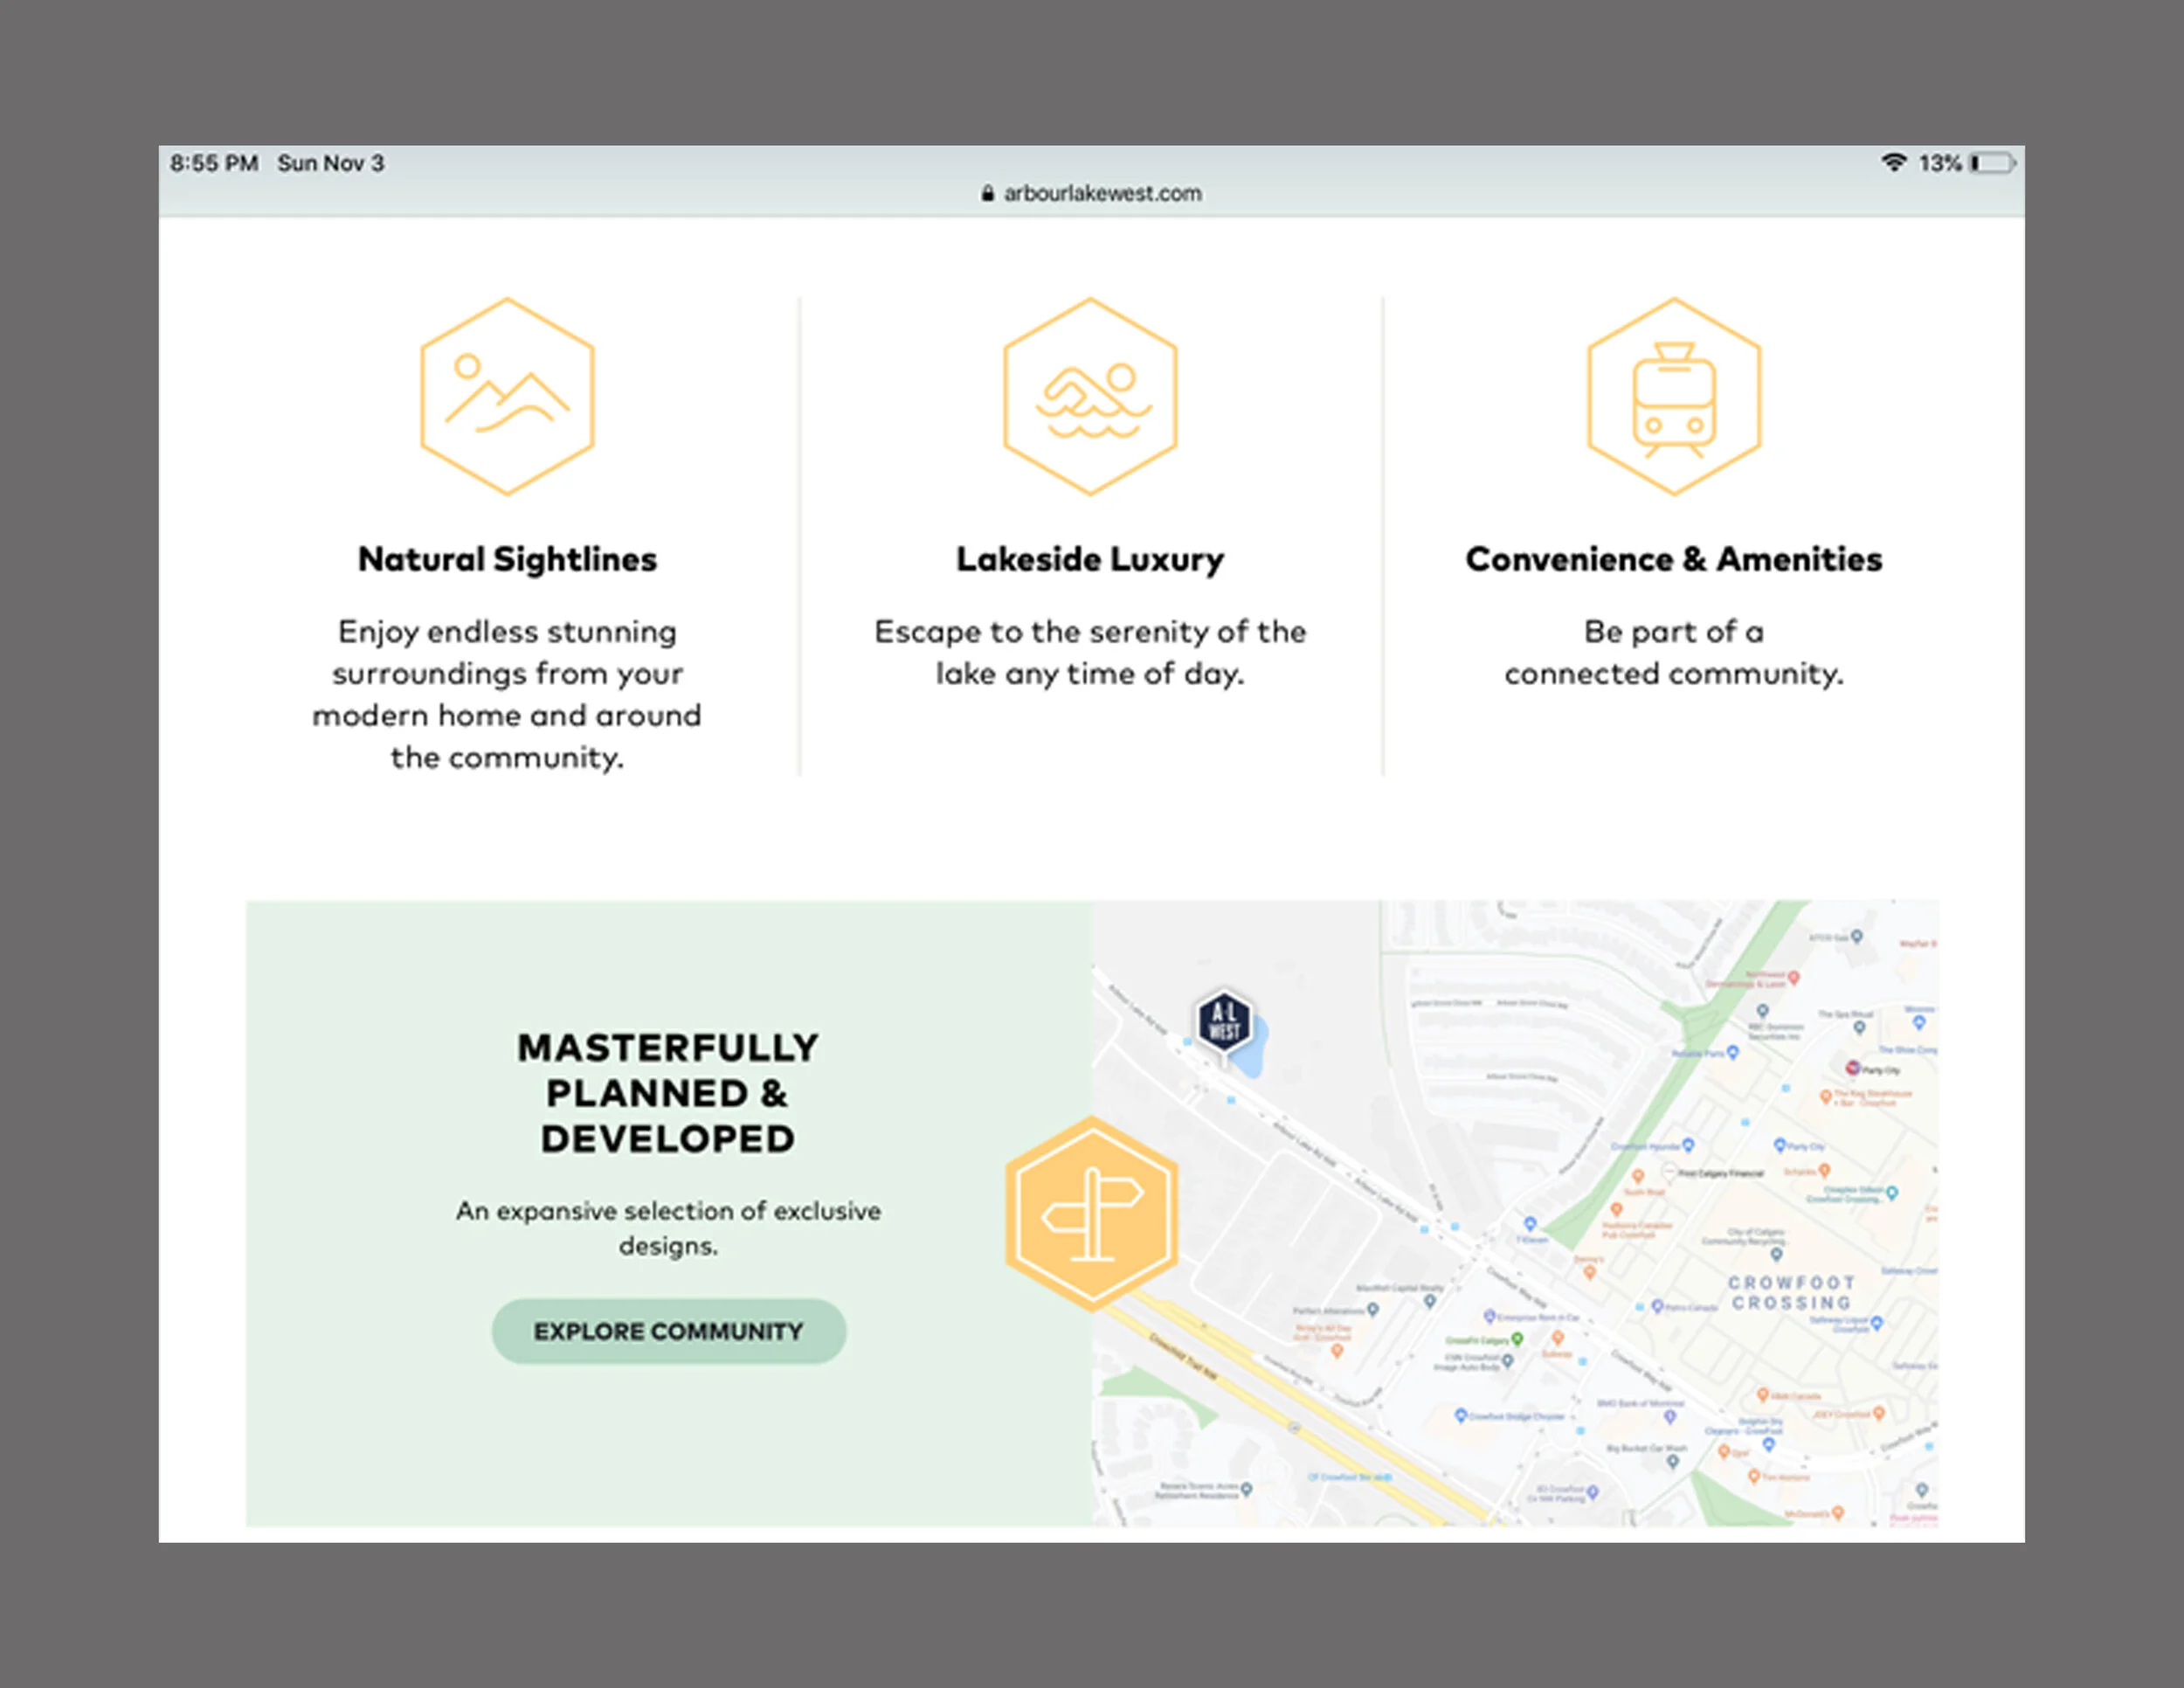Click the Masterfully Planned & Developed heading

tap(668, 1093)
